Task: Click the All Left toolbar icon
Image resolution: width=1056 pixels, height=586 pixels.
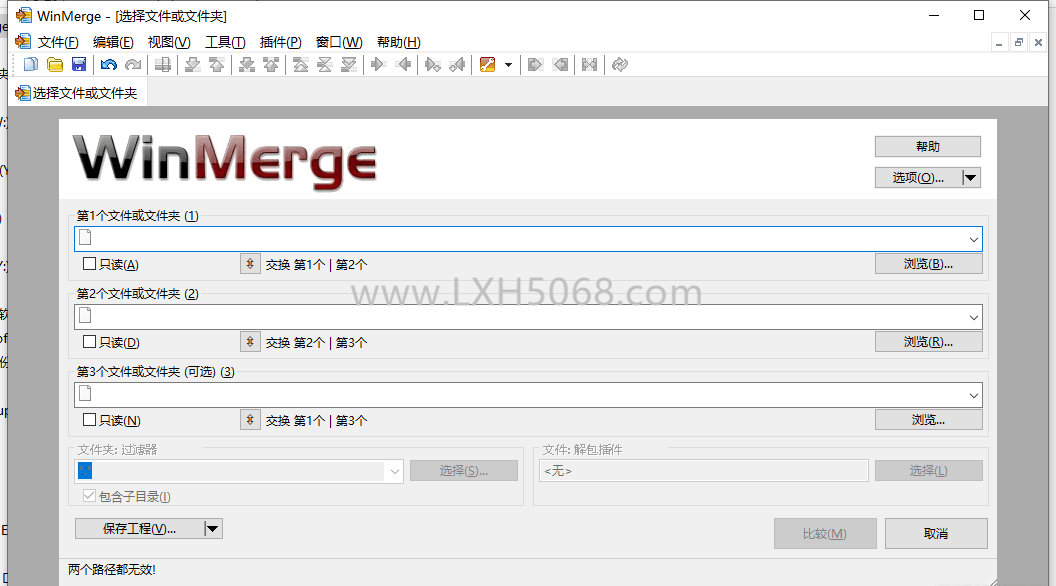Action: coord(560,65)
